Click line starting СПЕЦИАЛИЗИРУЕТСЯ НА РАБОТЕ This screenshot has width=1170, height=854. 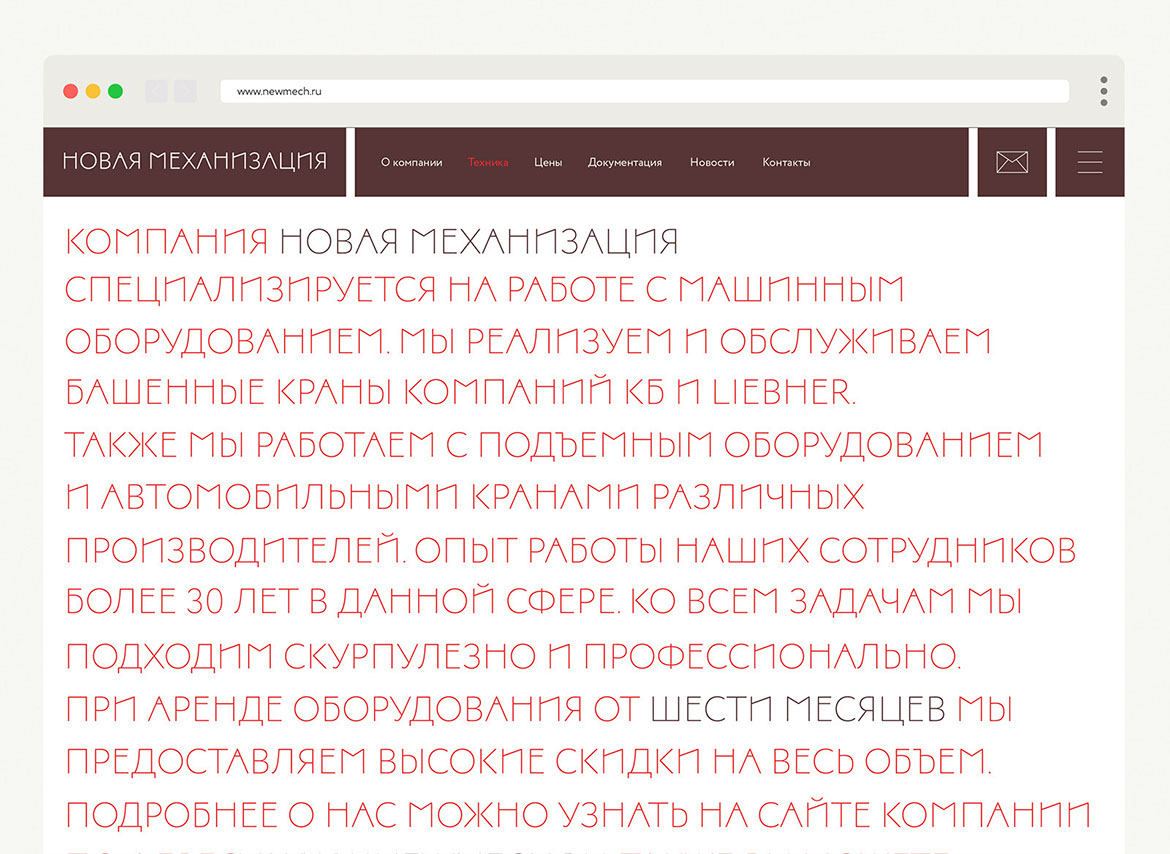(485, 289)
